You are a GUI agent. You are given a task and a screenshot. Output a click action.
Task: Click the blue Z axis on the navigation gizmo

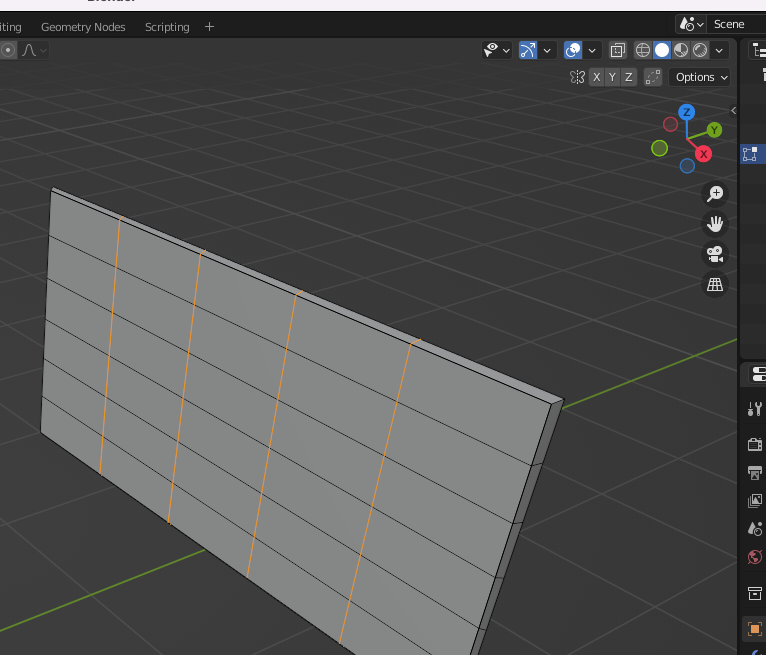click(x=686, y=112)
